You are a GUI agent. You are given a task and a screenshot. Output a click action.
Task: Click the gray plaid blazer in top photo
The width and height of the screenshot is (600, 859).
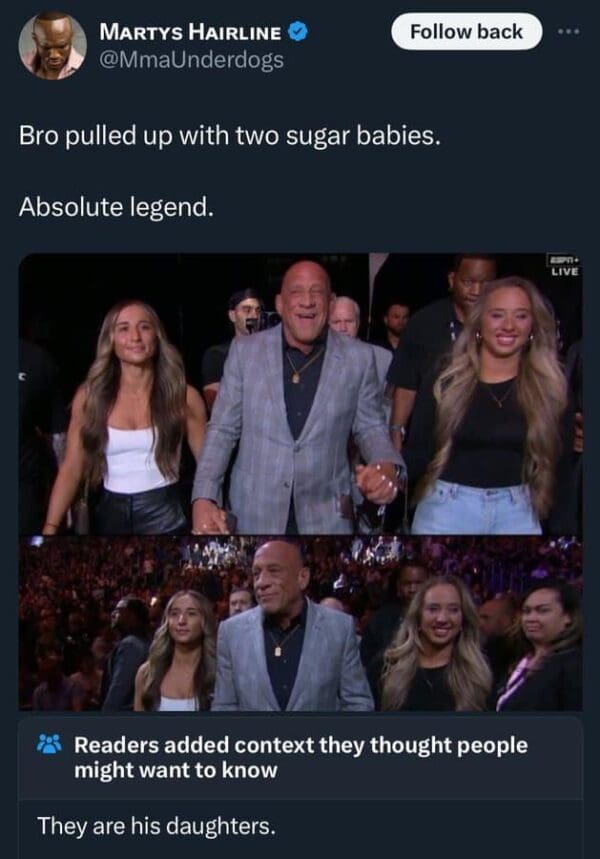tap(295, 429)
